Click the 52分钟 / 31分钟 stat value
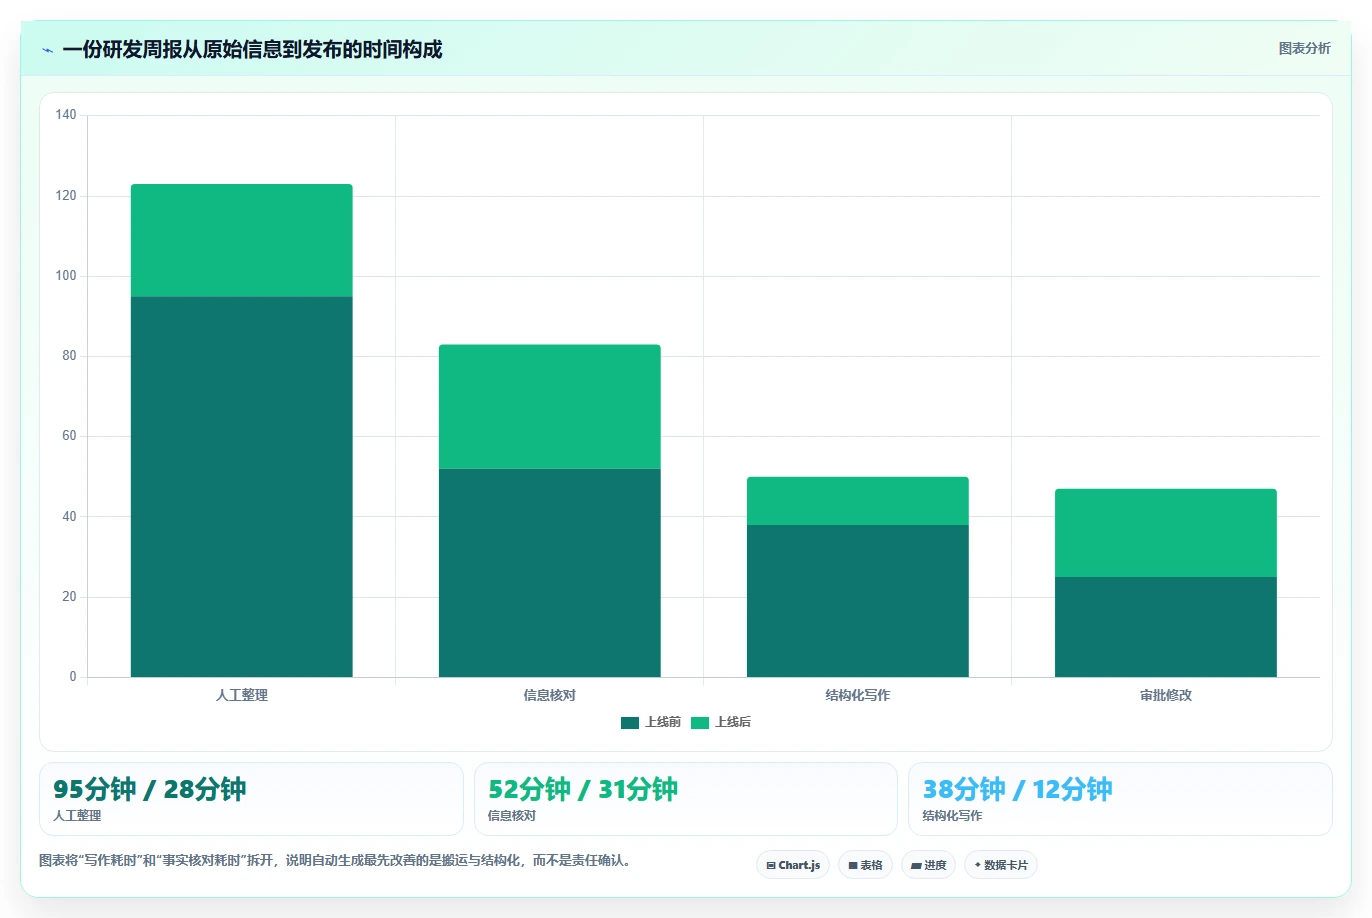 (x=583, y=789)
